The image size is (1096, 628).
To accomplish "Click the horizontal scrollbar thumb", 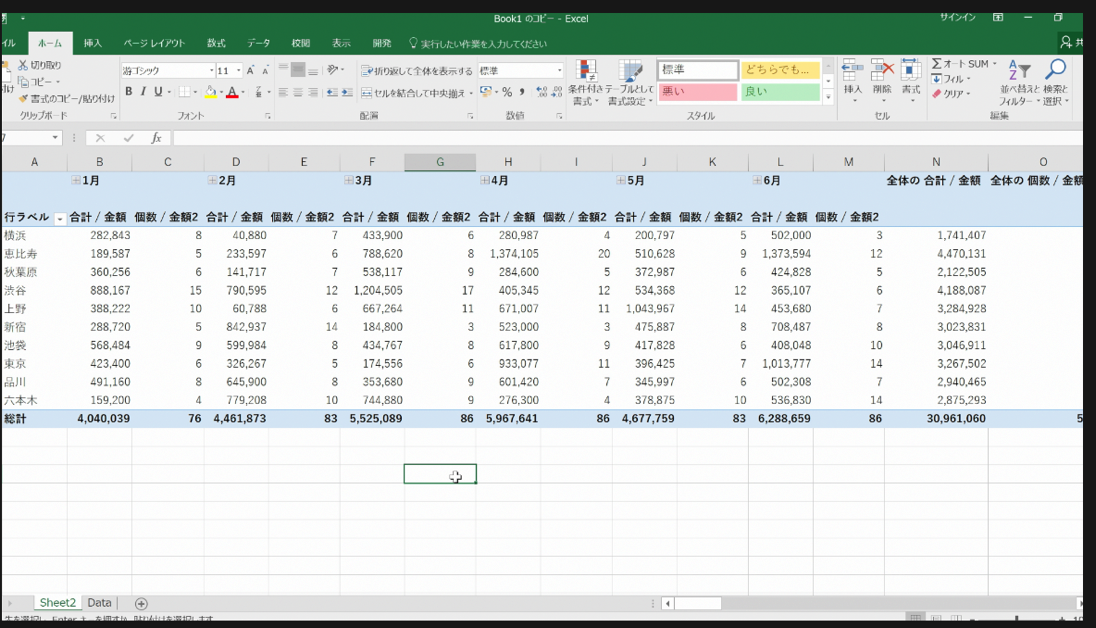I will [698, 603].
